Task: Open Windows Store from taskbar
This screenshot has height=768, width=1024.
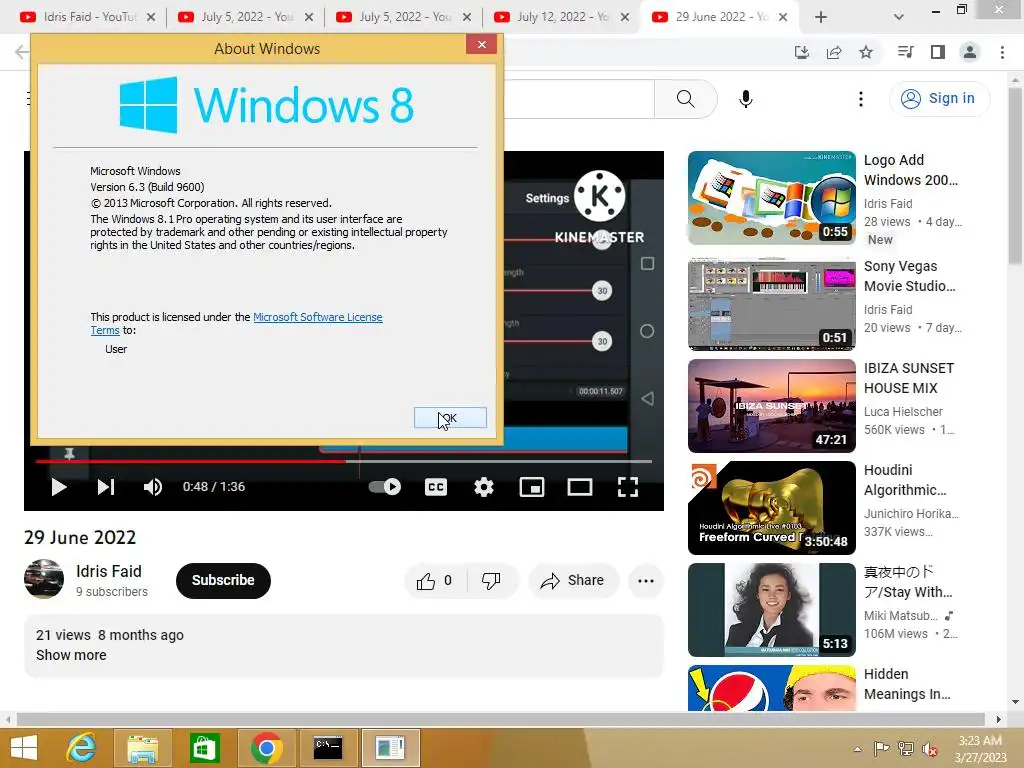Action: pos(204,748)
